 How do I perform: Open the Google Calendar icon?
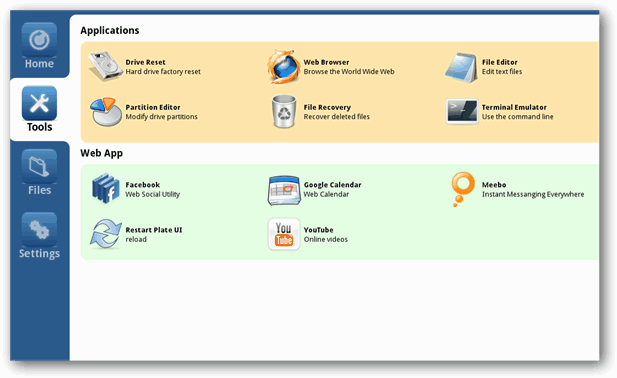pos(284,190)
